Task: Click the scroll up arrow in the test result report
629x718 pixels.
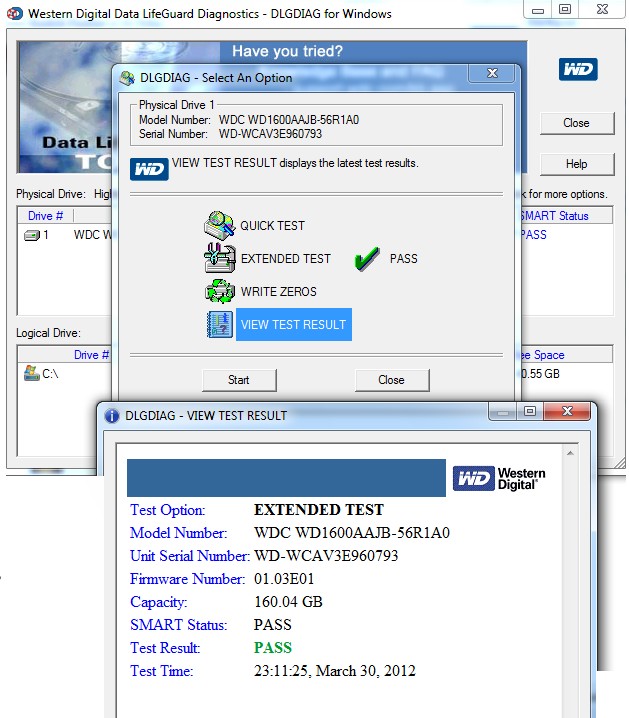Action: tap(570, 453)
